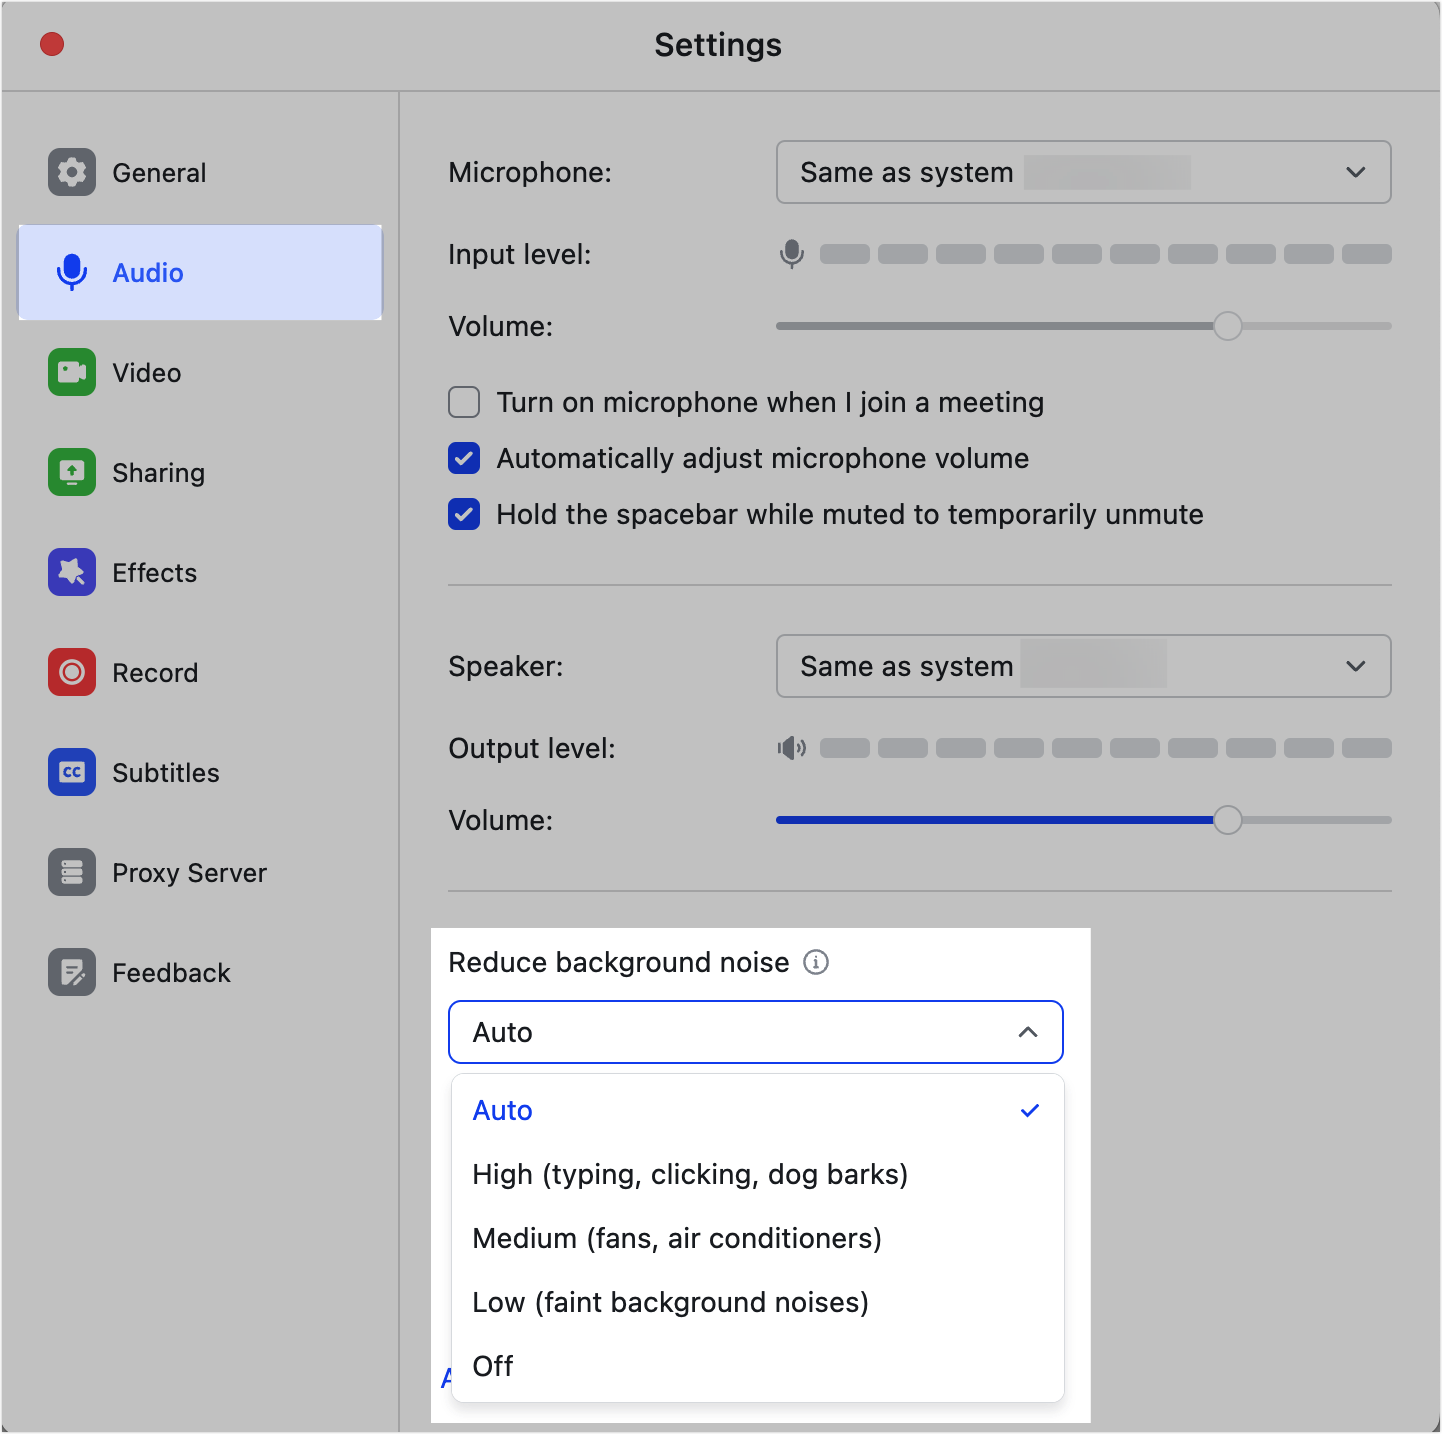Select Medium (fans, air conditioners) option
This screenshot has height=1434, width=1442.
click(677, 1239)
